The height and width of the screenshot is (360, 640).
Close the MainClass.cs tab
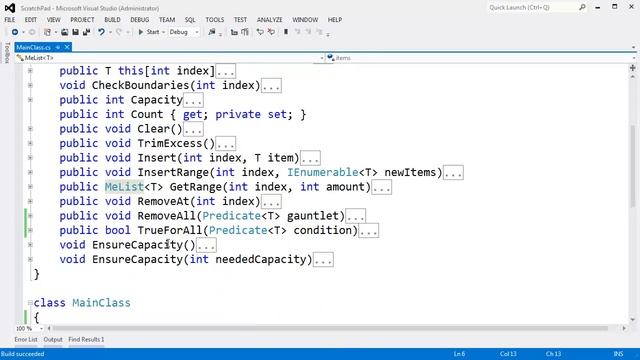pos(67,47)
